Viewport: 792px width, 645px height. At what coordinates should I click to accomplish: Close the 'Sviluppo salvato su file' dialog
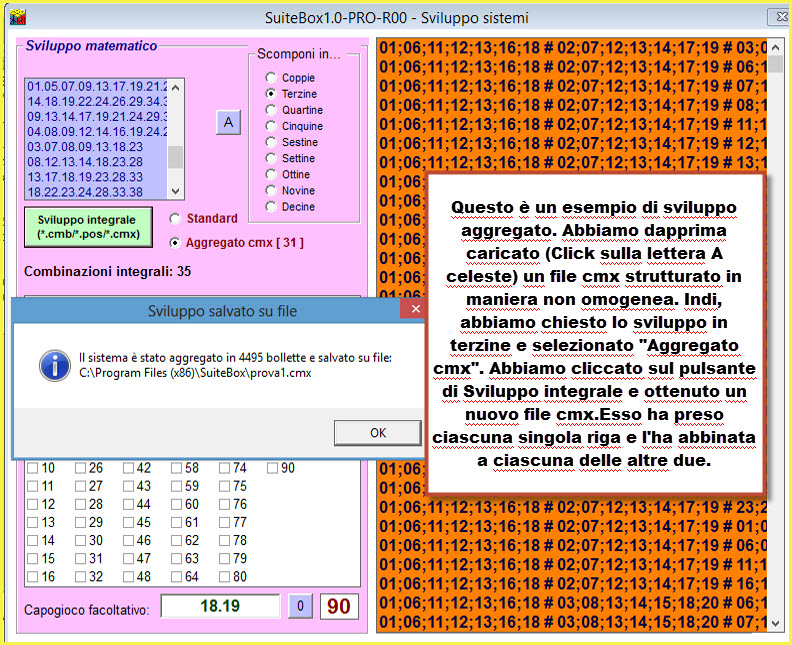(x=415, y=311)
